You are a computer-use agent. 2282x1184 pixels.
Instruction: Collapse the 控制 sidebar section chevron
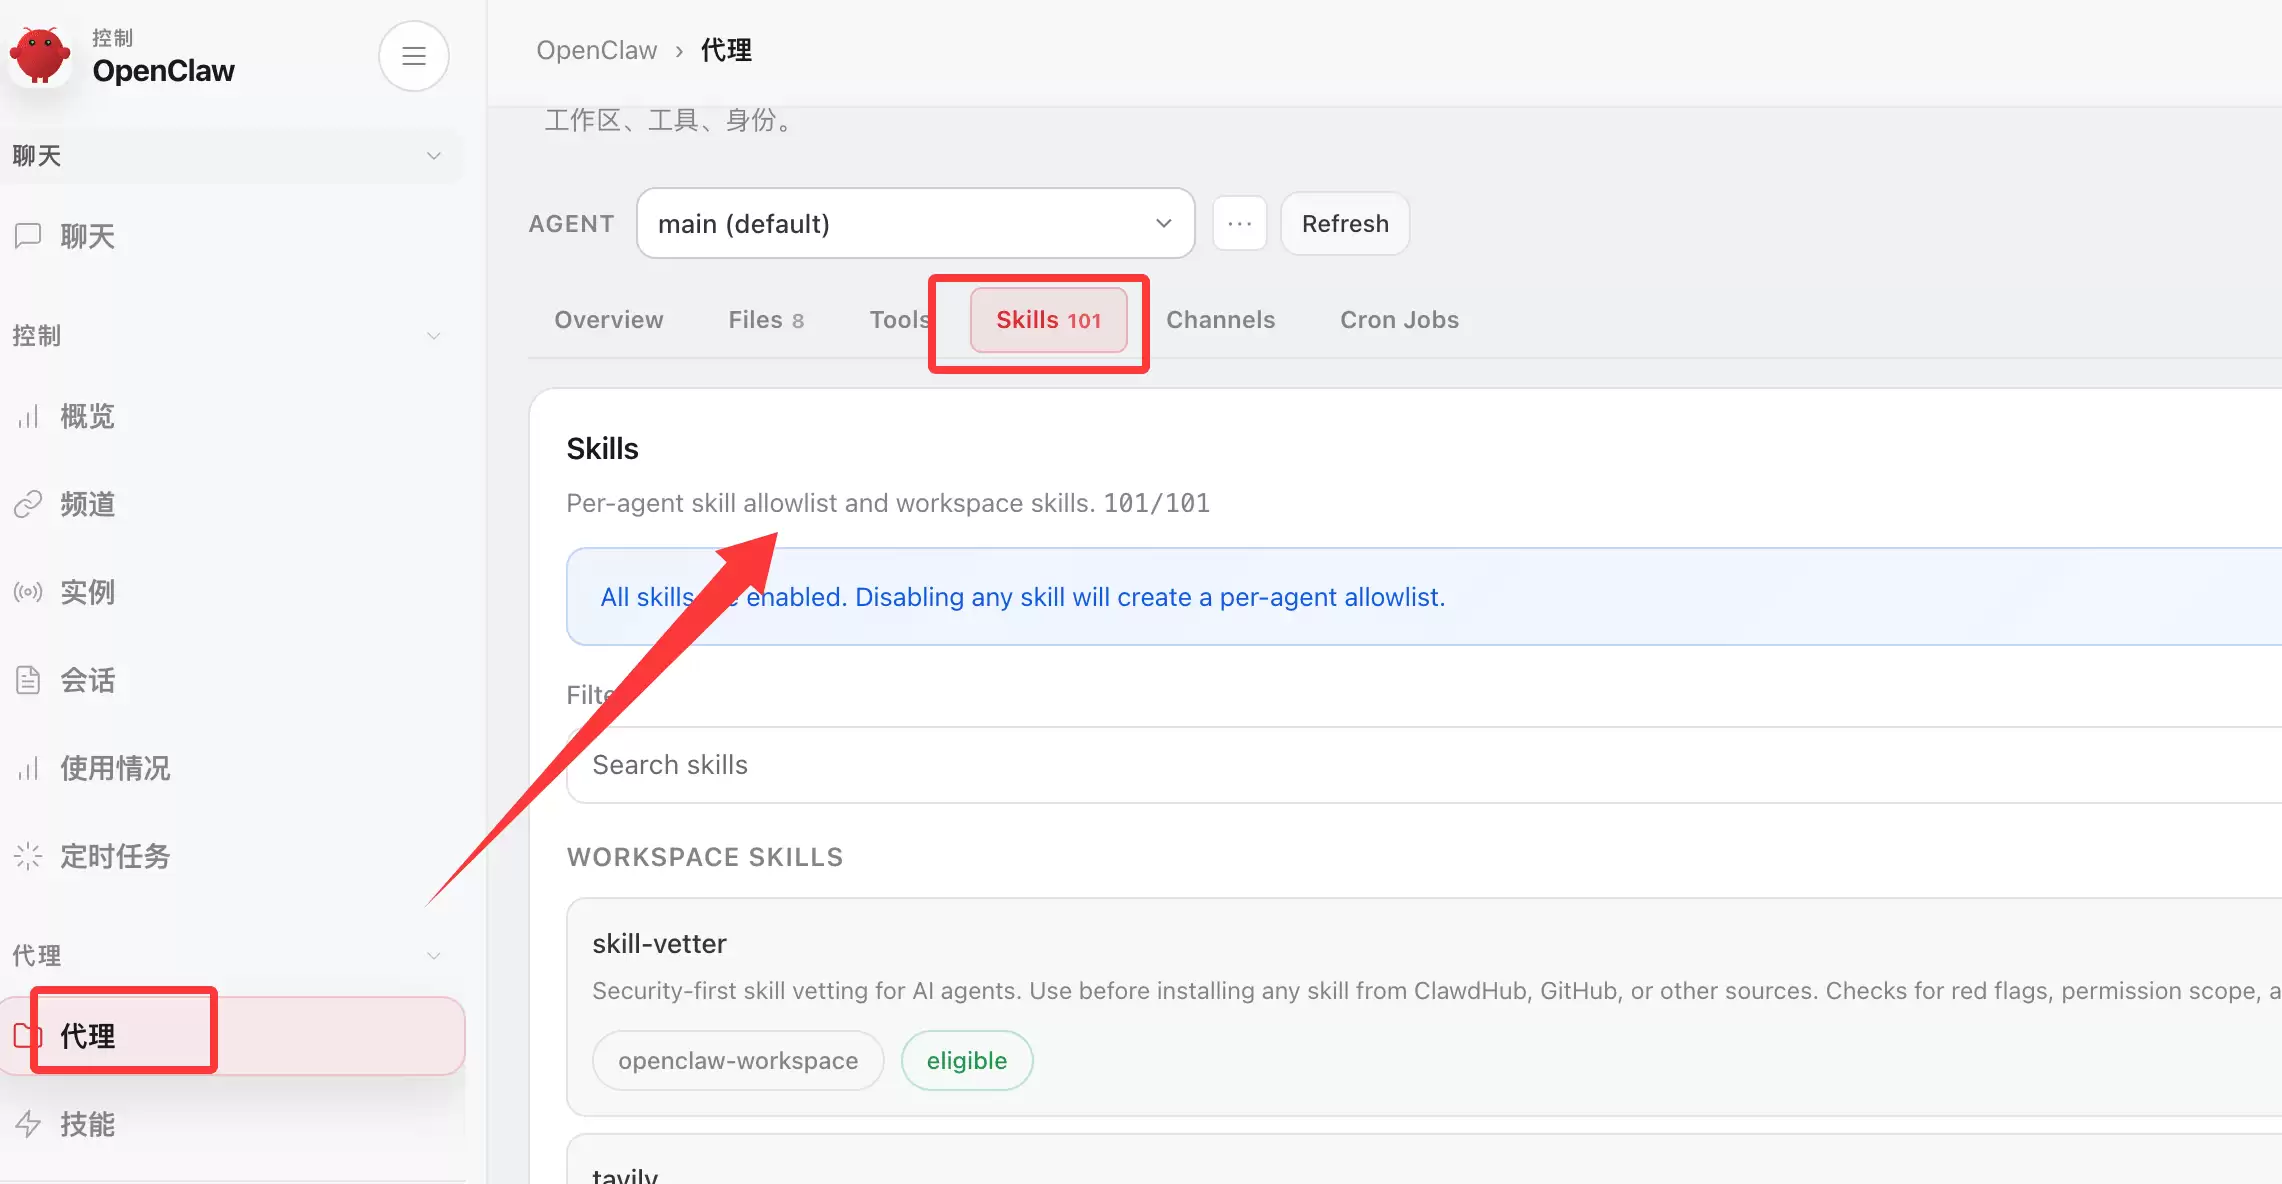[433, 336]
